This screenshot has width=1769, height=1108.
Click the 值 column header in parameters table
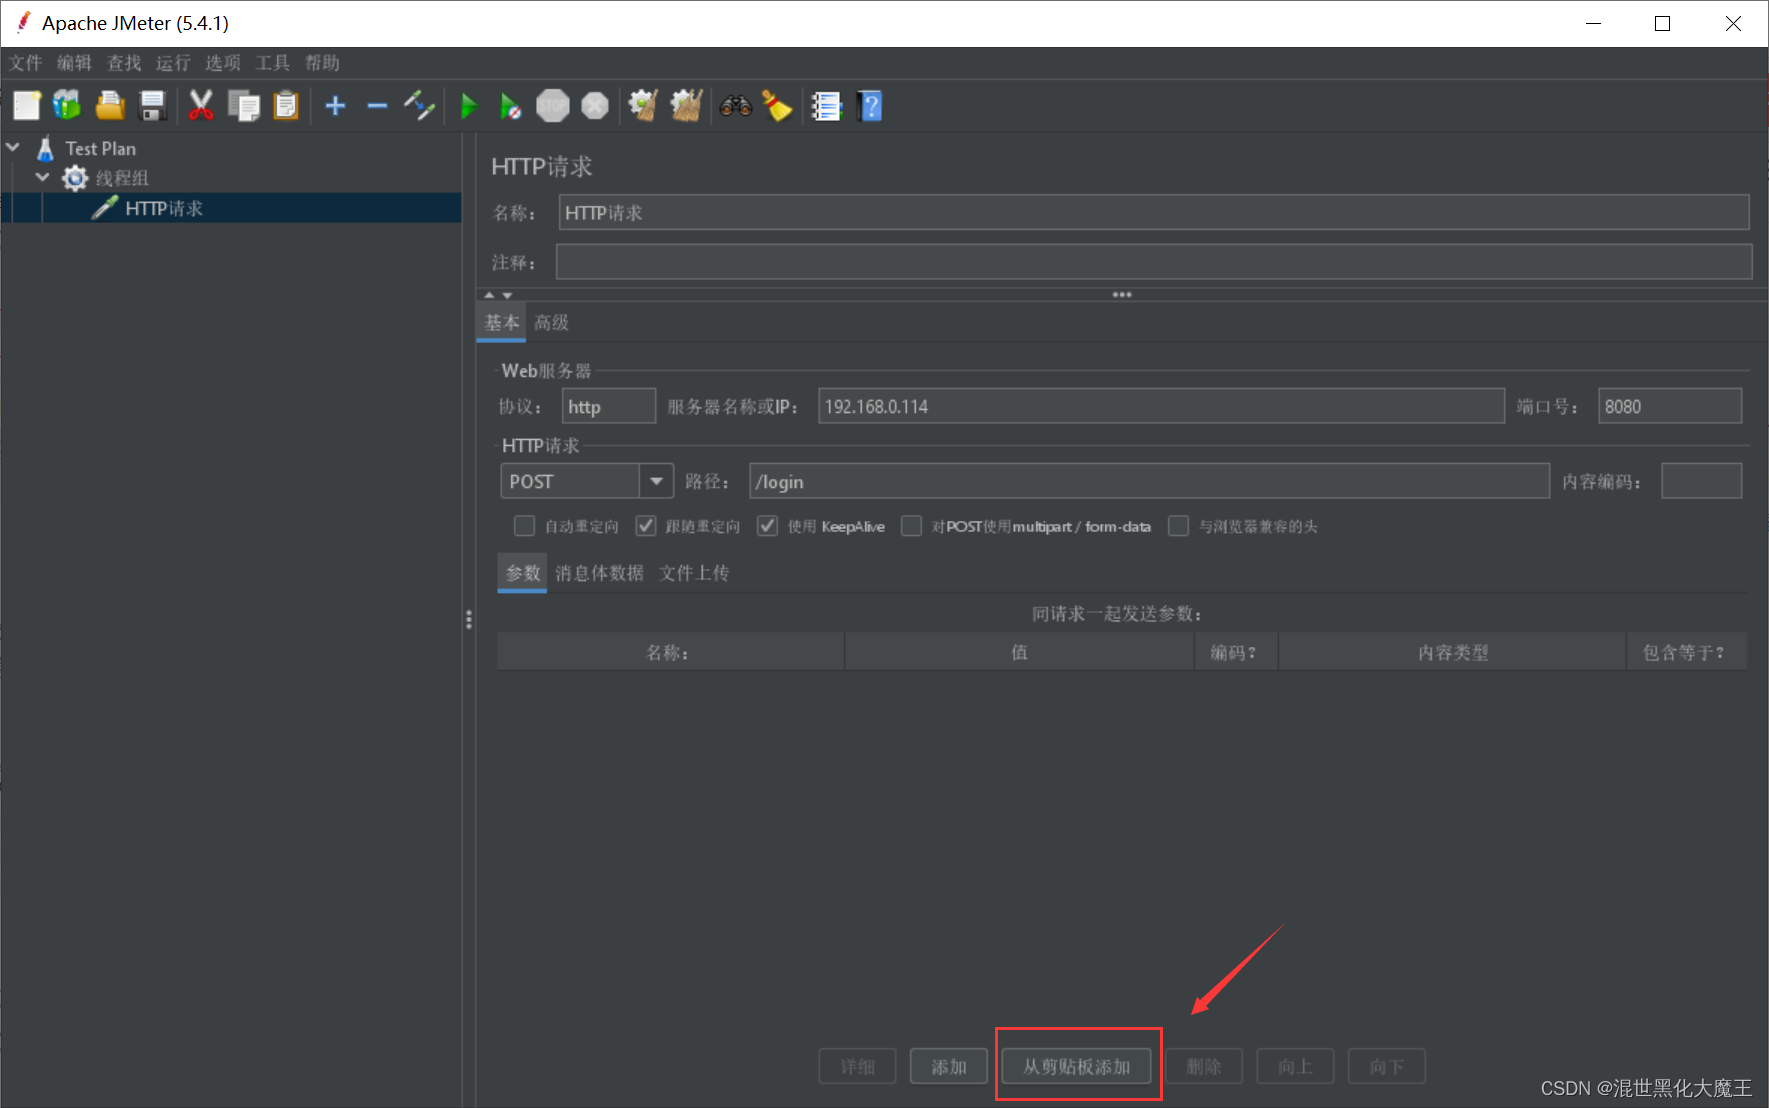click(x=1019, y=652)
